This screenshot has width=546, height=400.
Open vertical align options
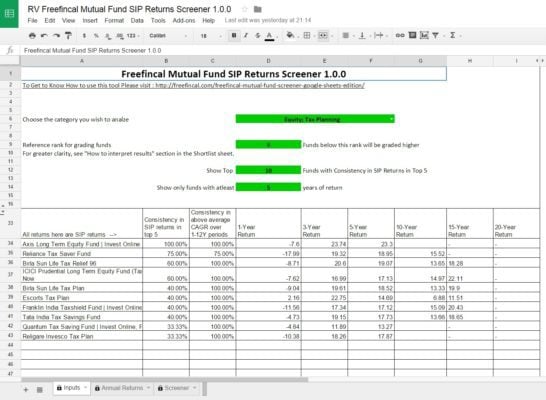pyautogui.click(x=362, y=35)
